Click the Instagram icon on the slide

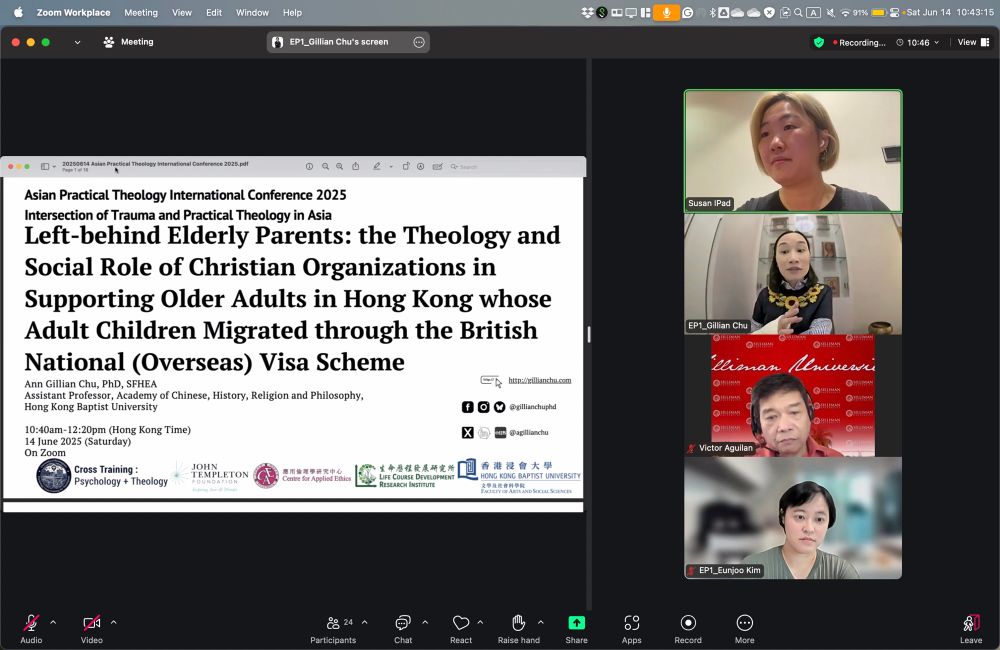483,407
